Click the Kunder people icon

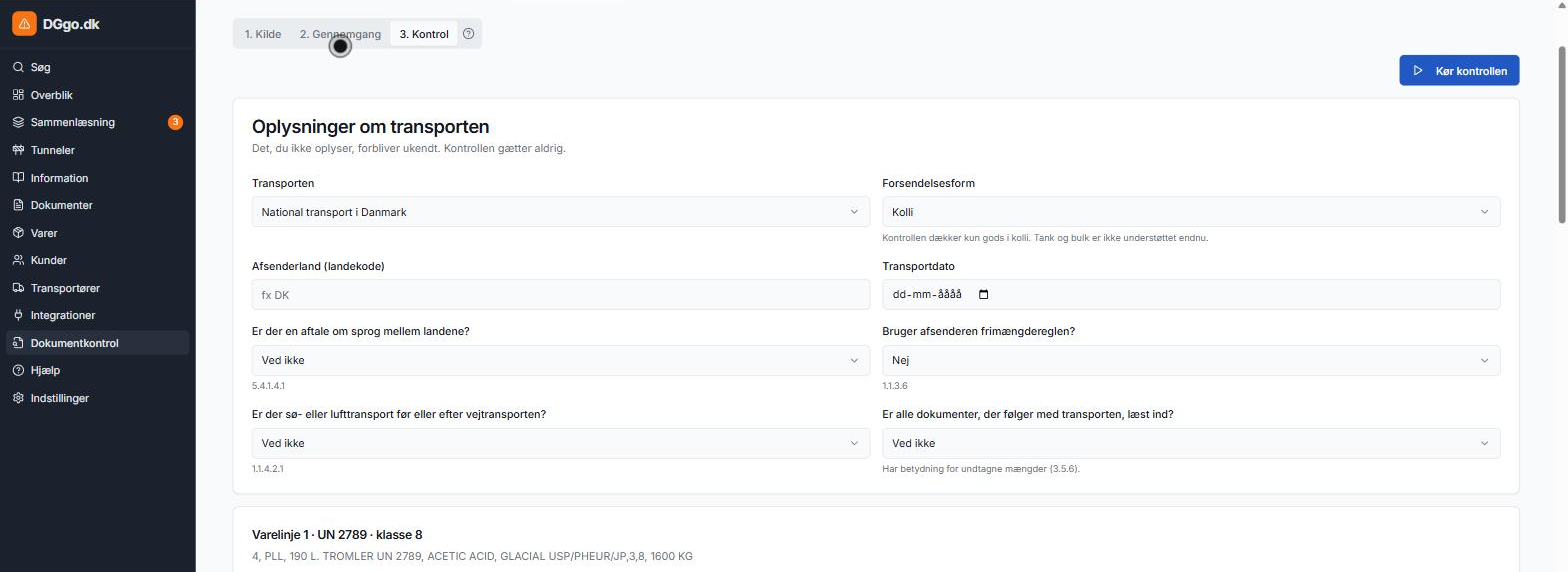18,260
